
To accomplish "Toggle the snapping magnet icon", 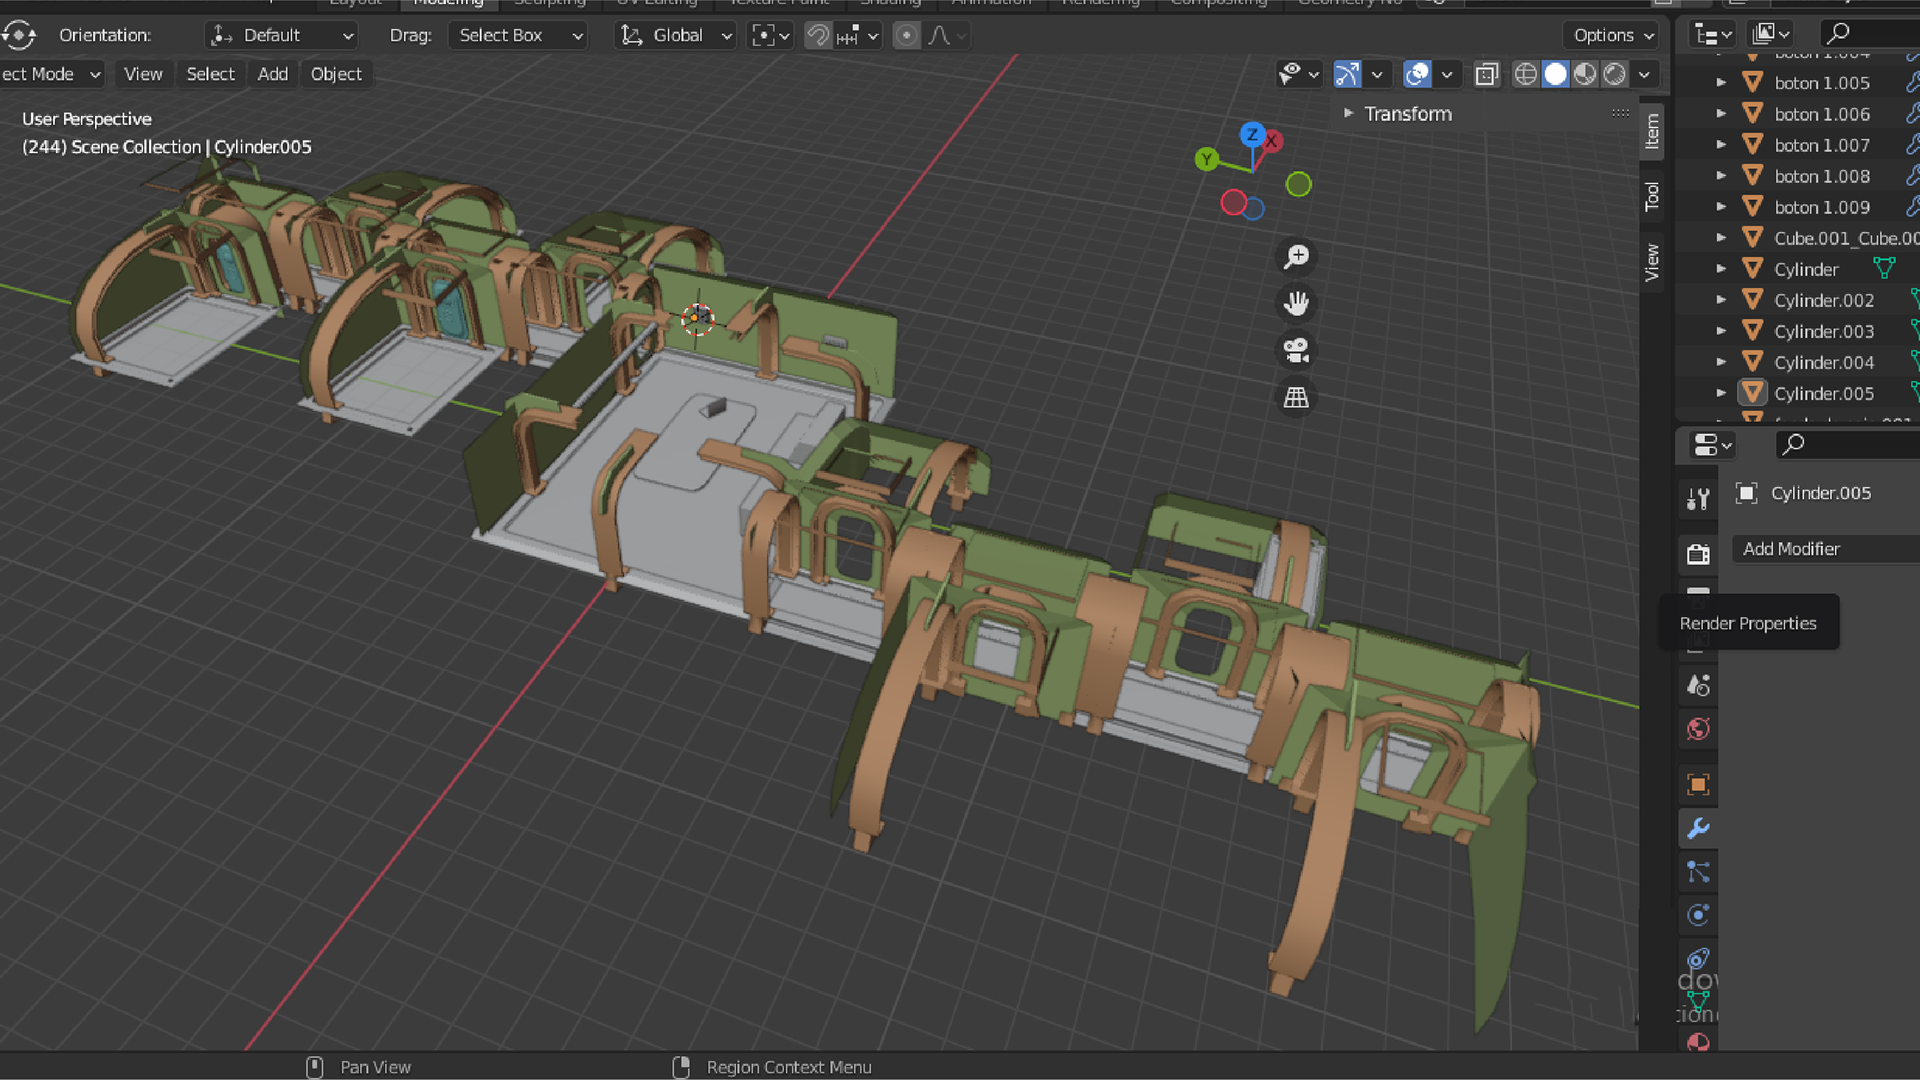I will coord(818,35).
